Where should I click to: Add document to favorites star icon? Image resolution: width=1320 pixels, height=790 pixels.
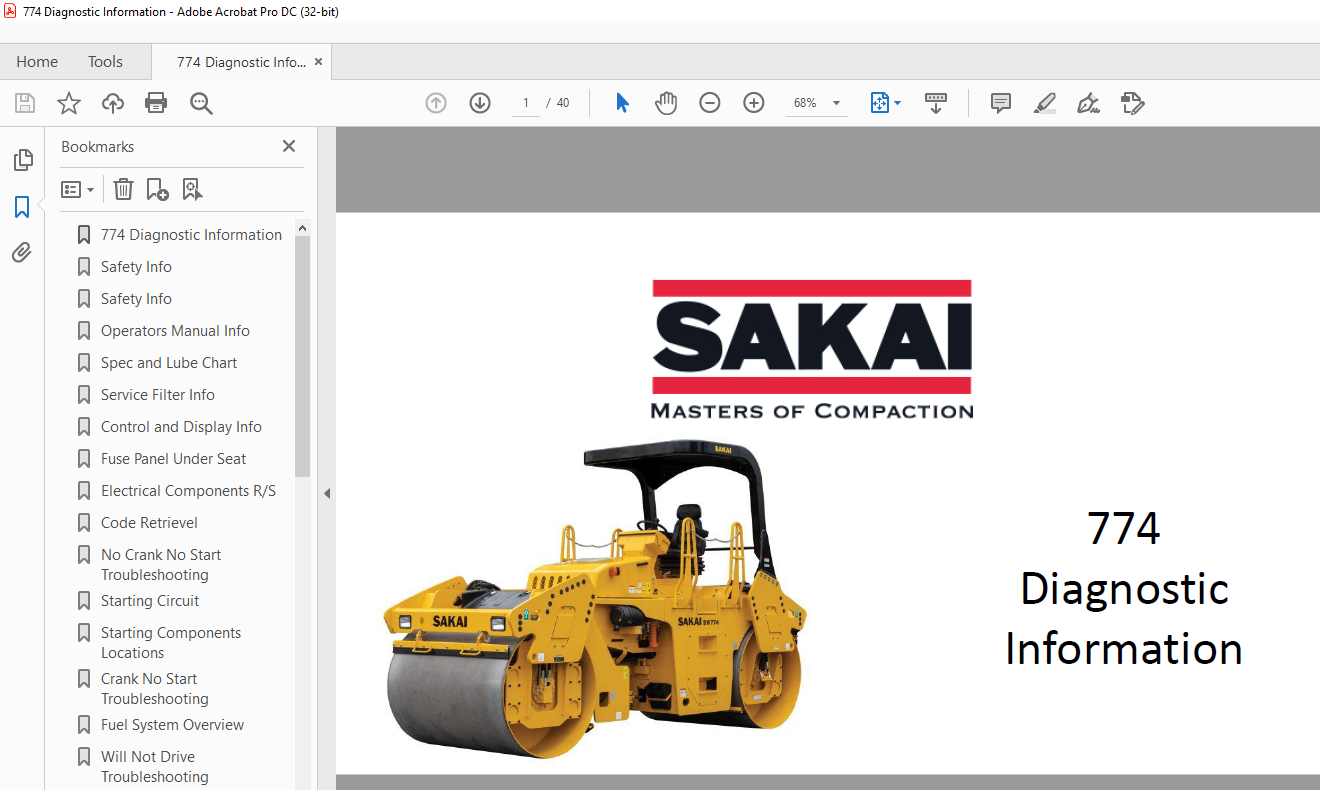click(x=68, y=103)
